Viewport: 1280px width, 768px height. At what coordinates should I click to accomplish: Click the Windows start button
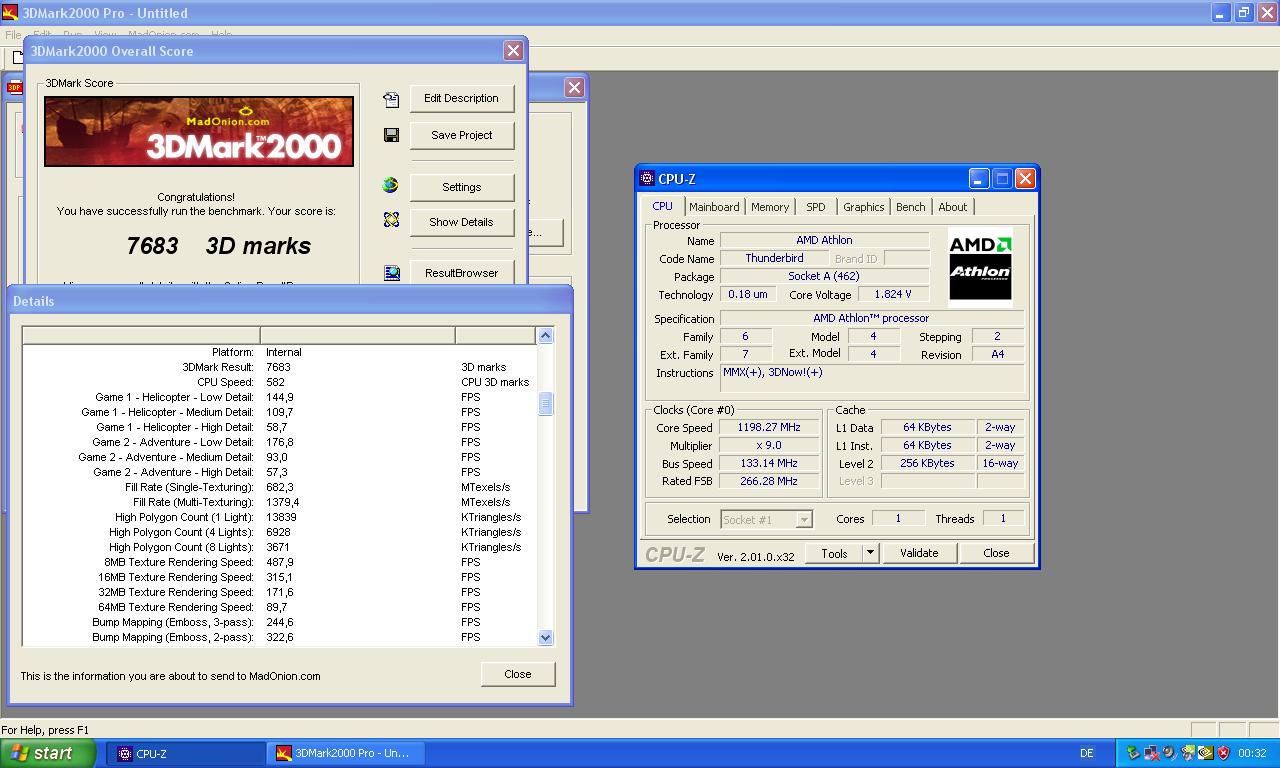[x=48, y=753]
